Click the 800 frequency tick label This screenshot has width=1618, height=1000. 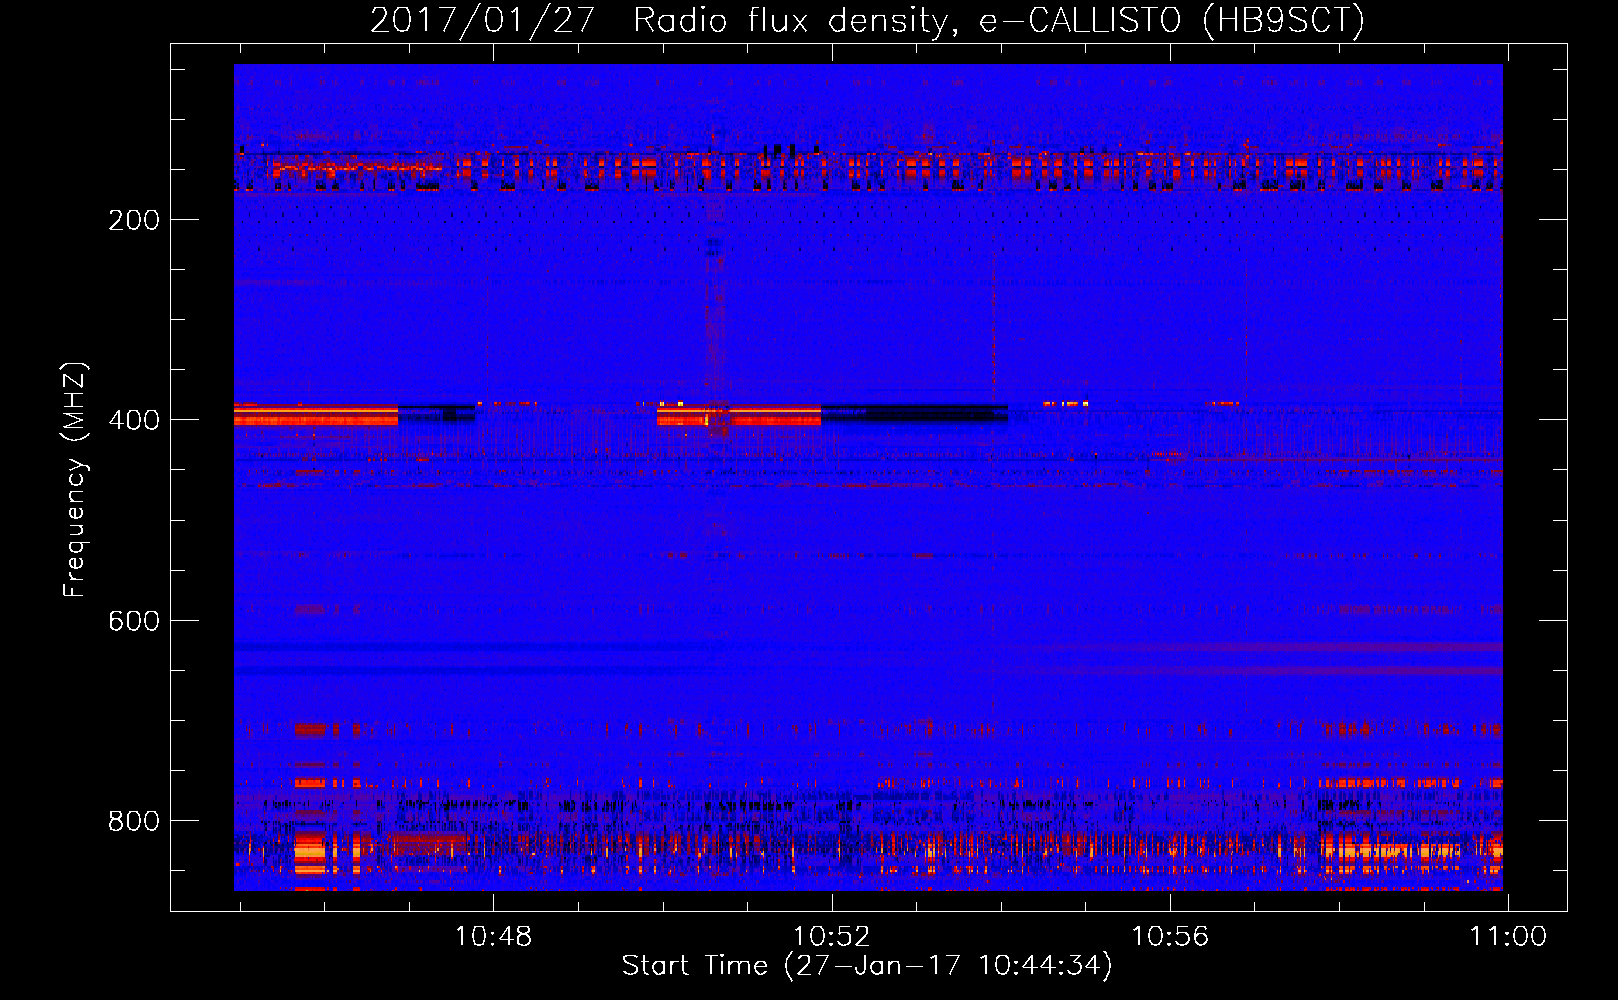(x=134, y=821)
